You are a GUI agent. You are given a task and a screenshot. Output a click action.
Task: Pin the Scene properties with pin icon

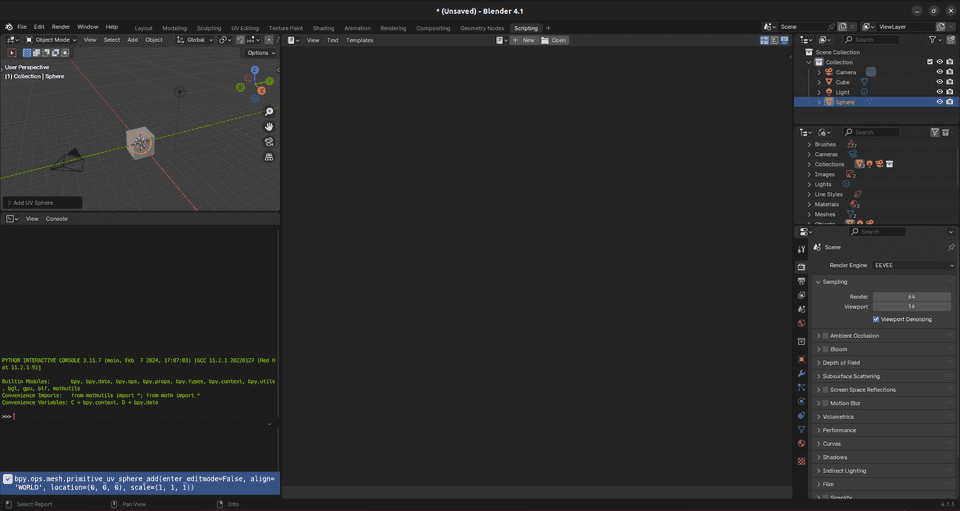tap(950, 247)
